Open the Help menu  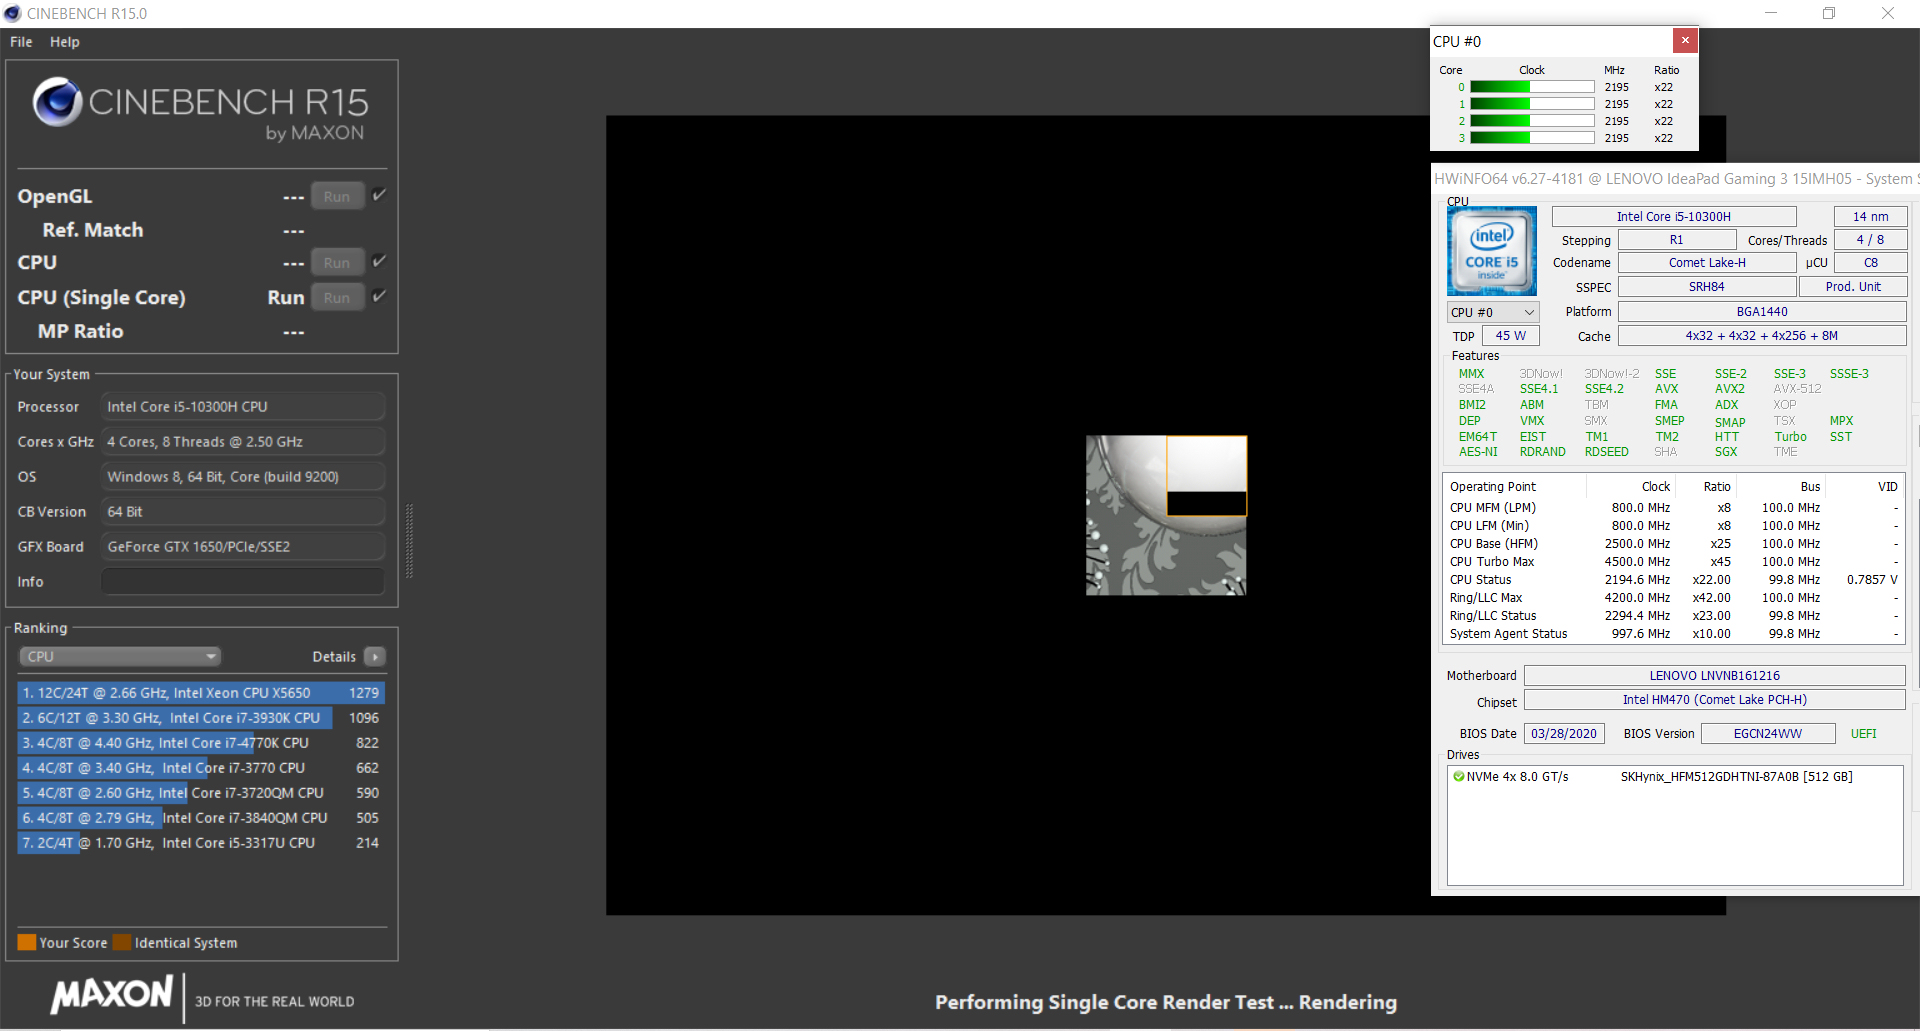coord(65,42)
